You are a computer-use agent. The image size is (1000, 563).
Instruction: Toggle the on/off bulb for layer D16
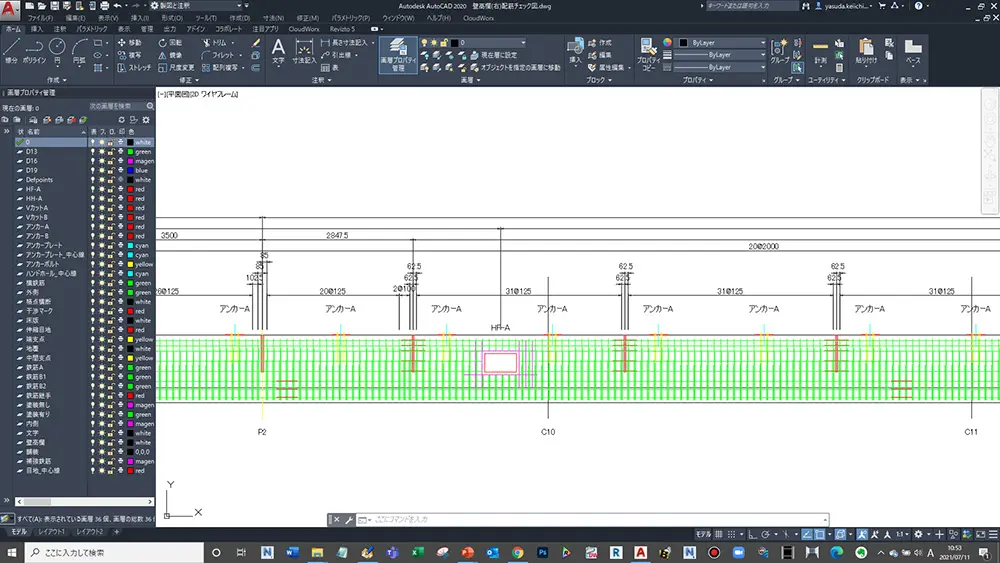tap(92, 161)
